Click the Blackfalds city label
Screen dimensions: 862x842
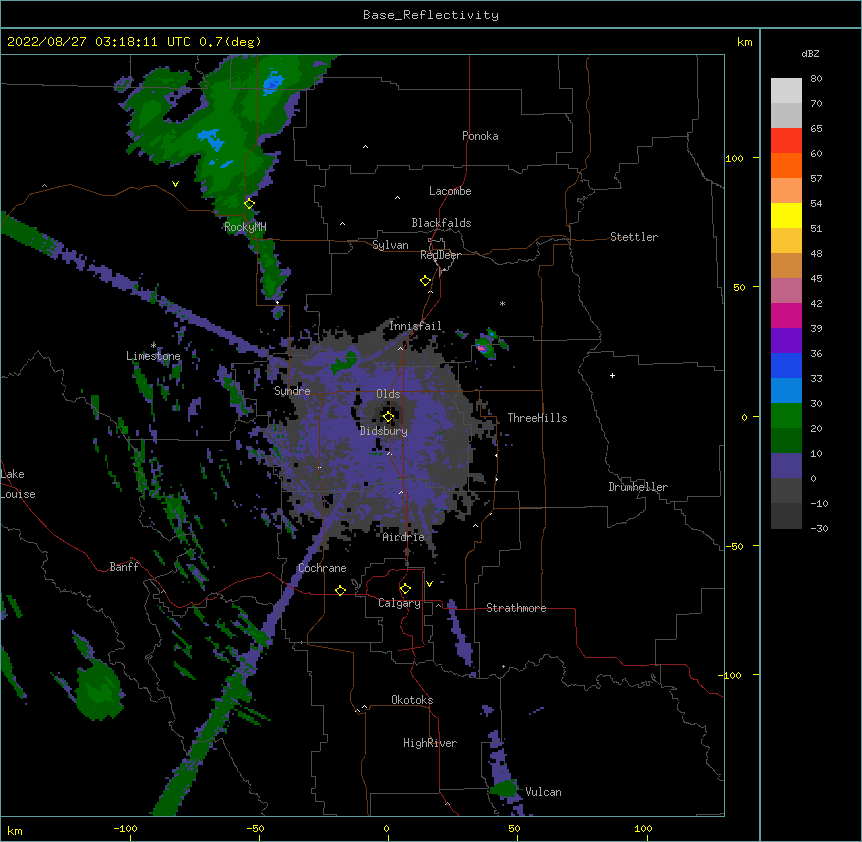click(441, 223)
